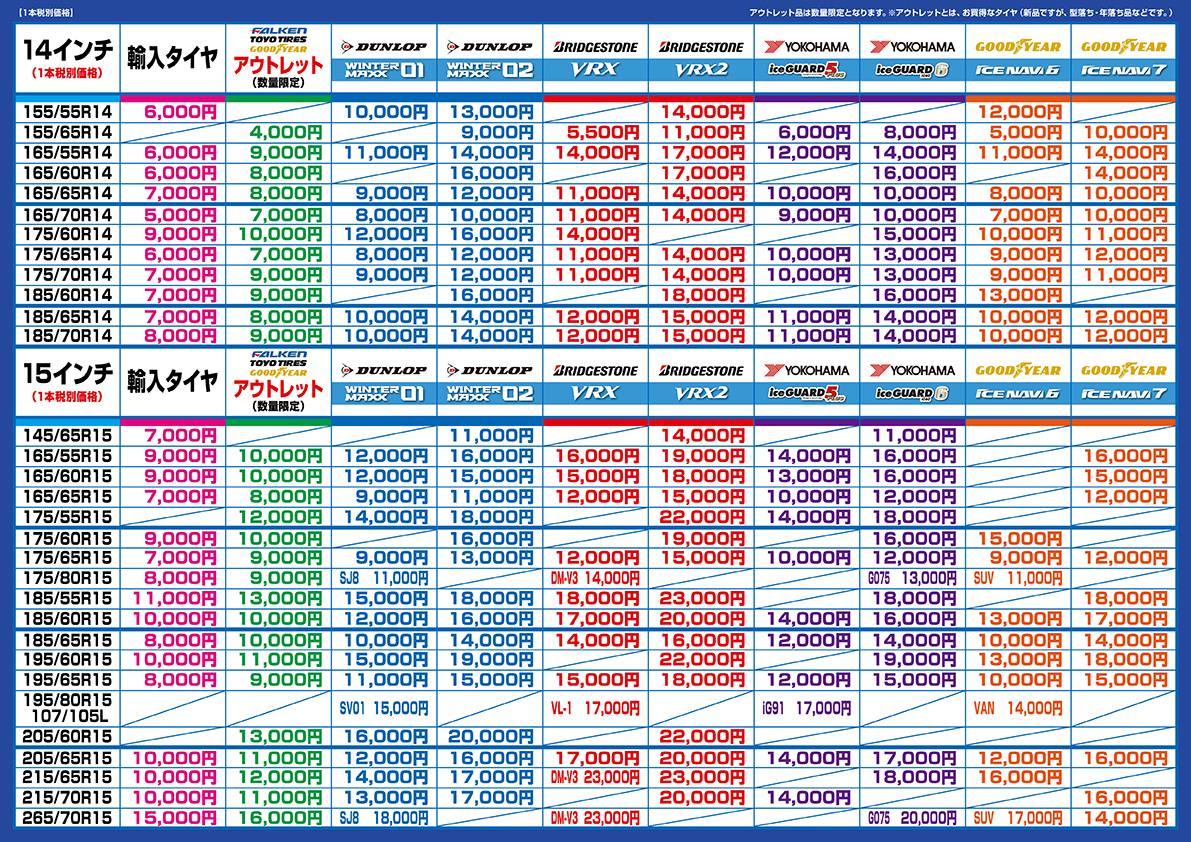The width and height of the screenshot is (1191, 842).
Task: Click the 15インチ section heading
Action: pyautogui.click(x=68, y=374)
